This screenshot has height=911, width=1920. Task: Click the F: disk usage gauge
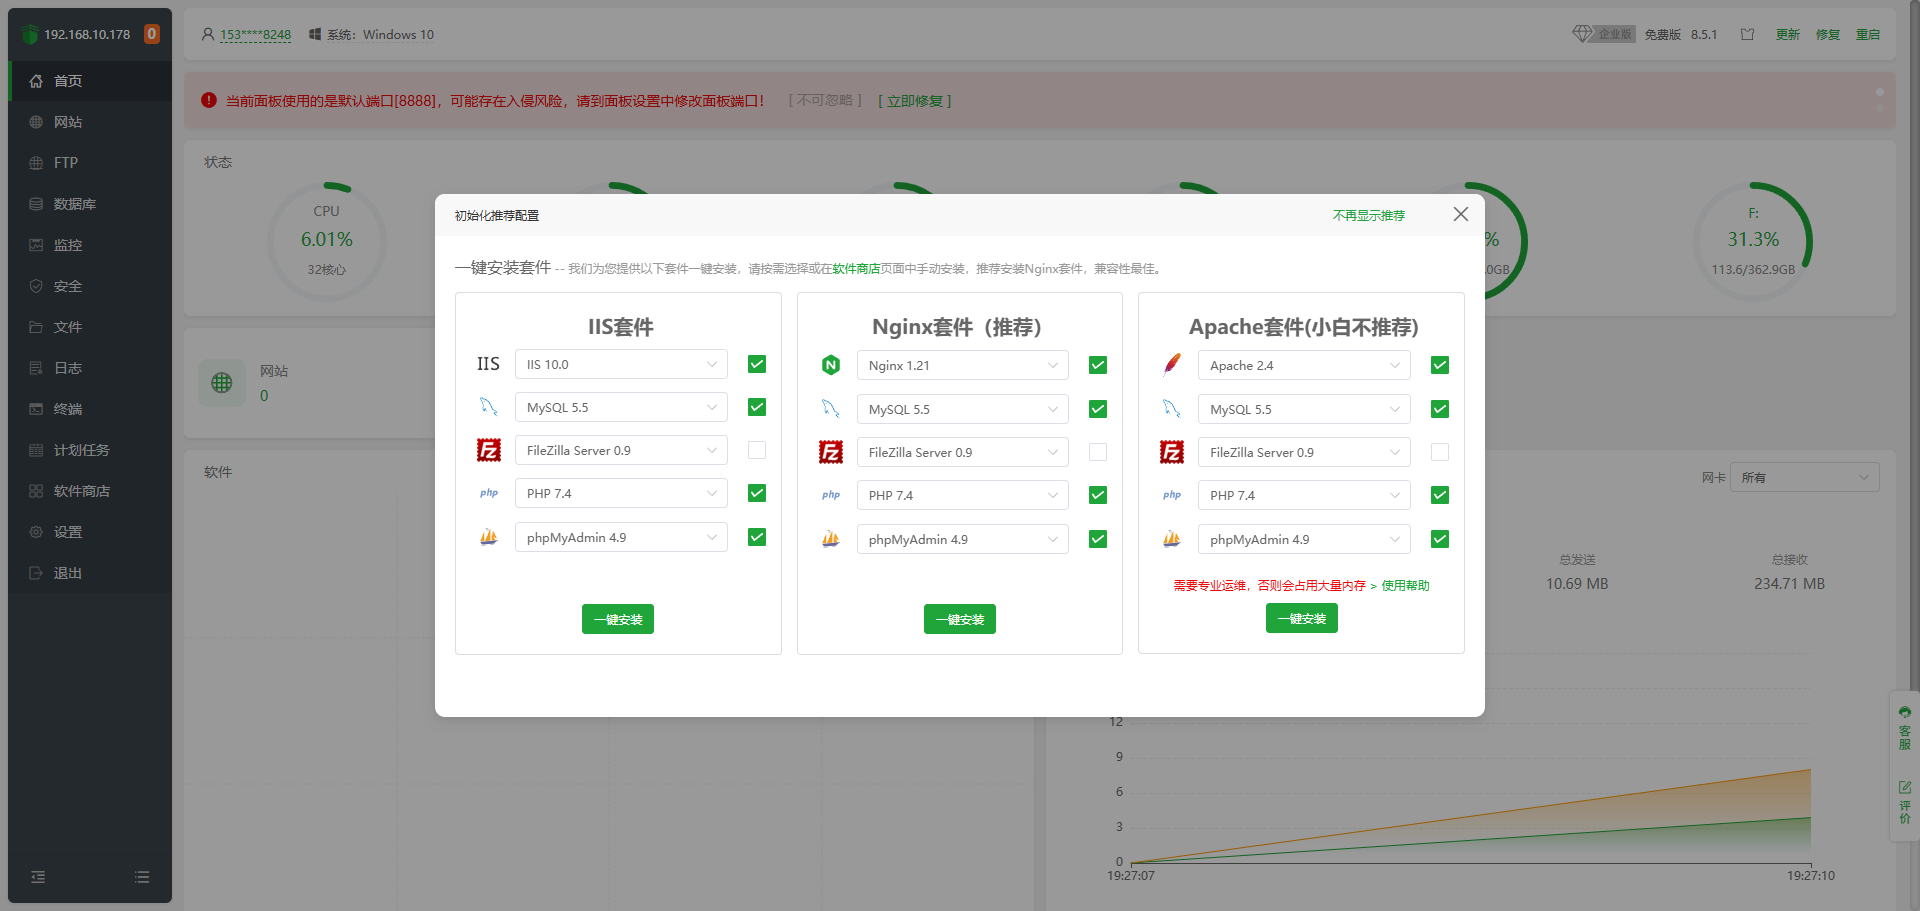1753,241
